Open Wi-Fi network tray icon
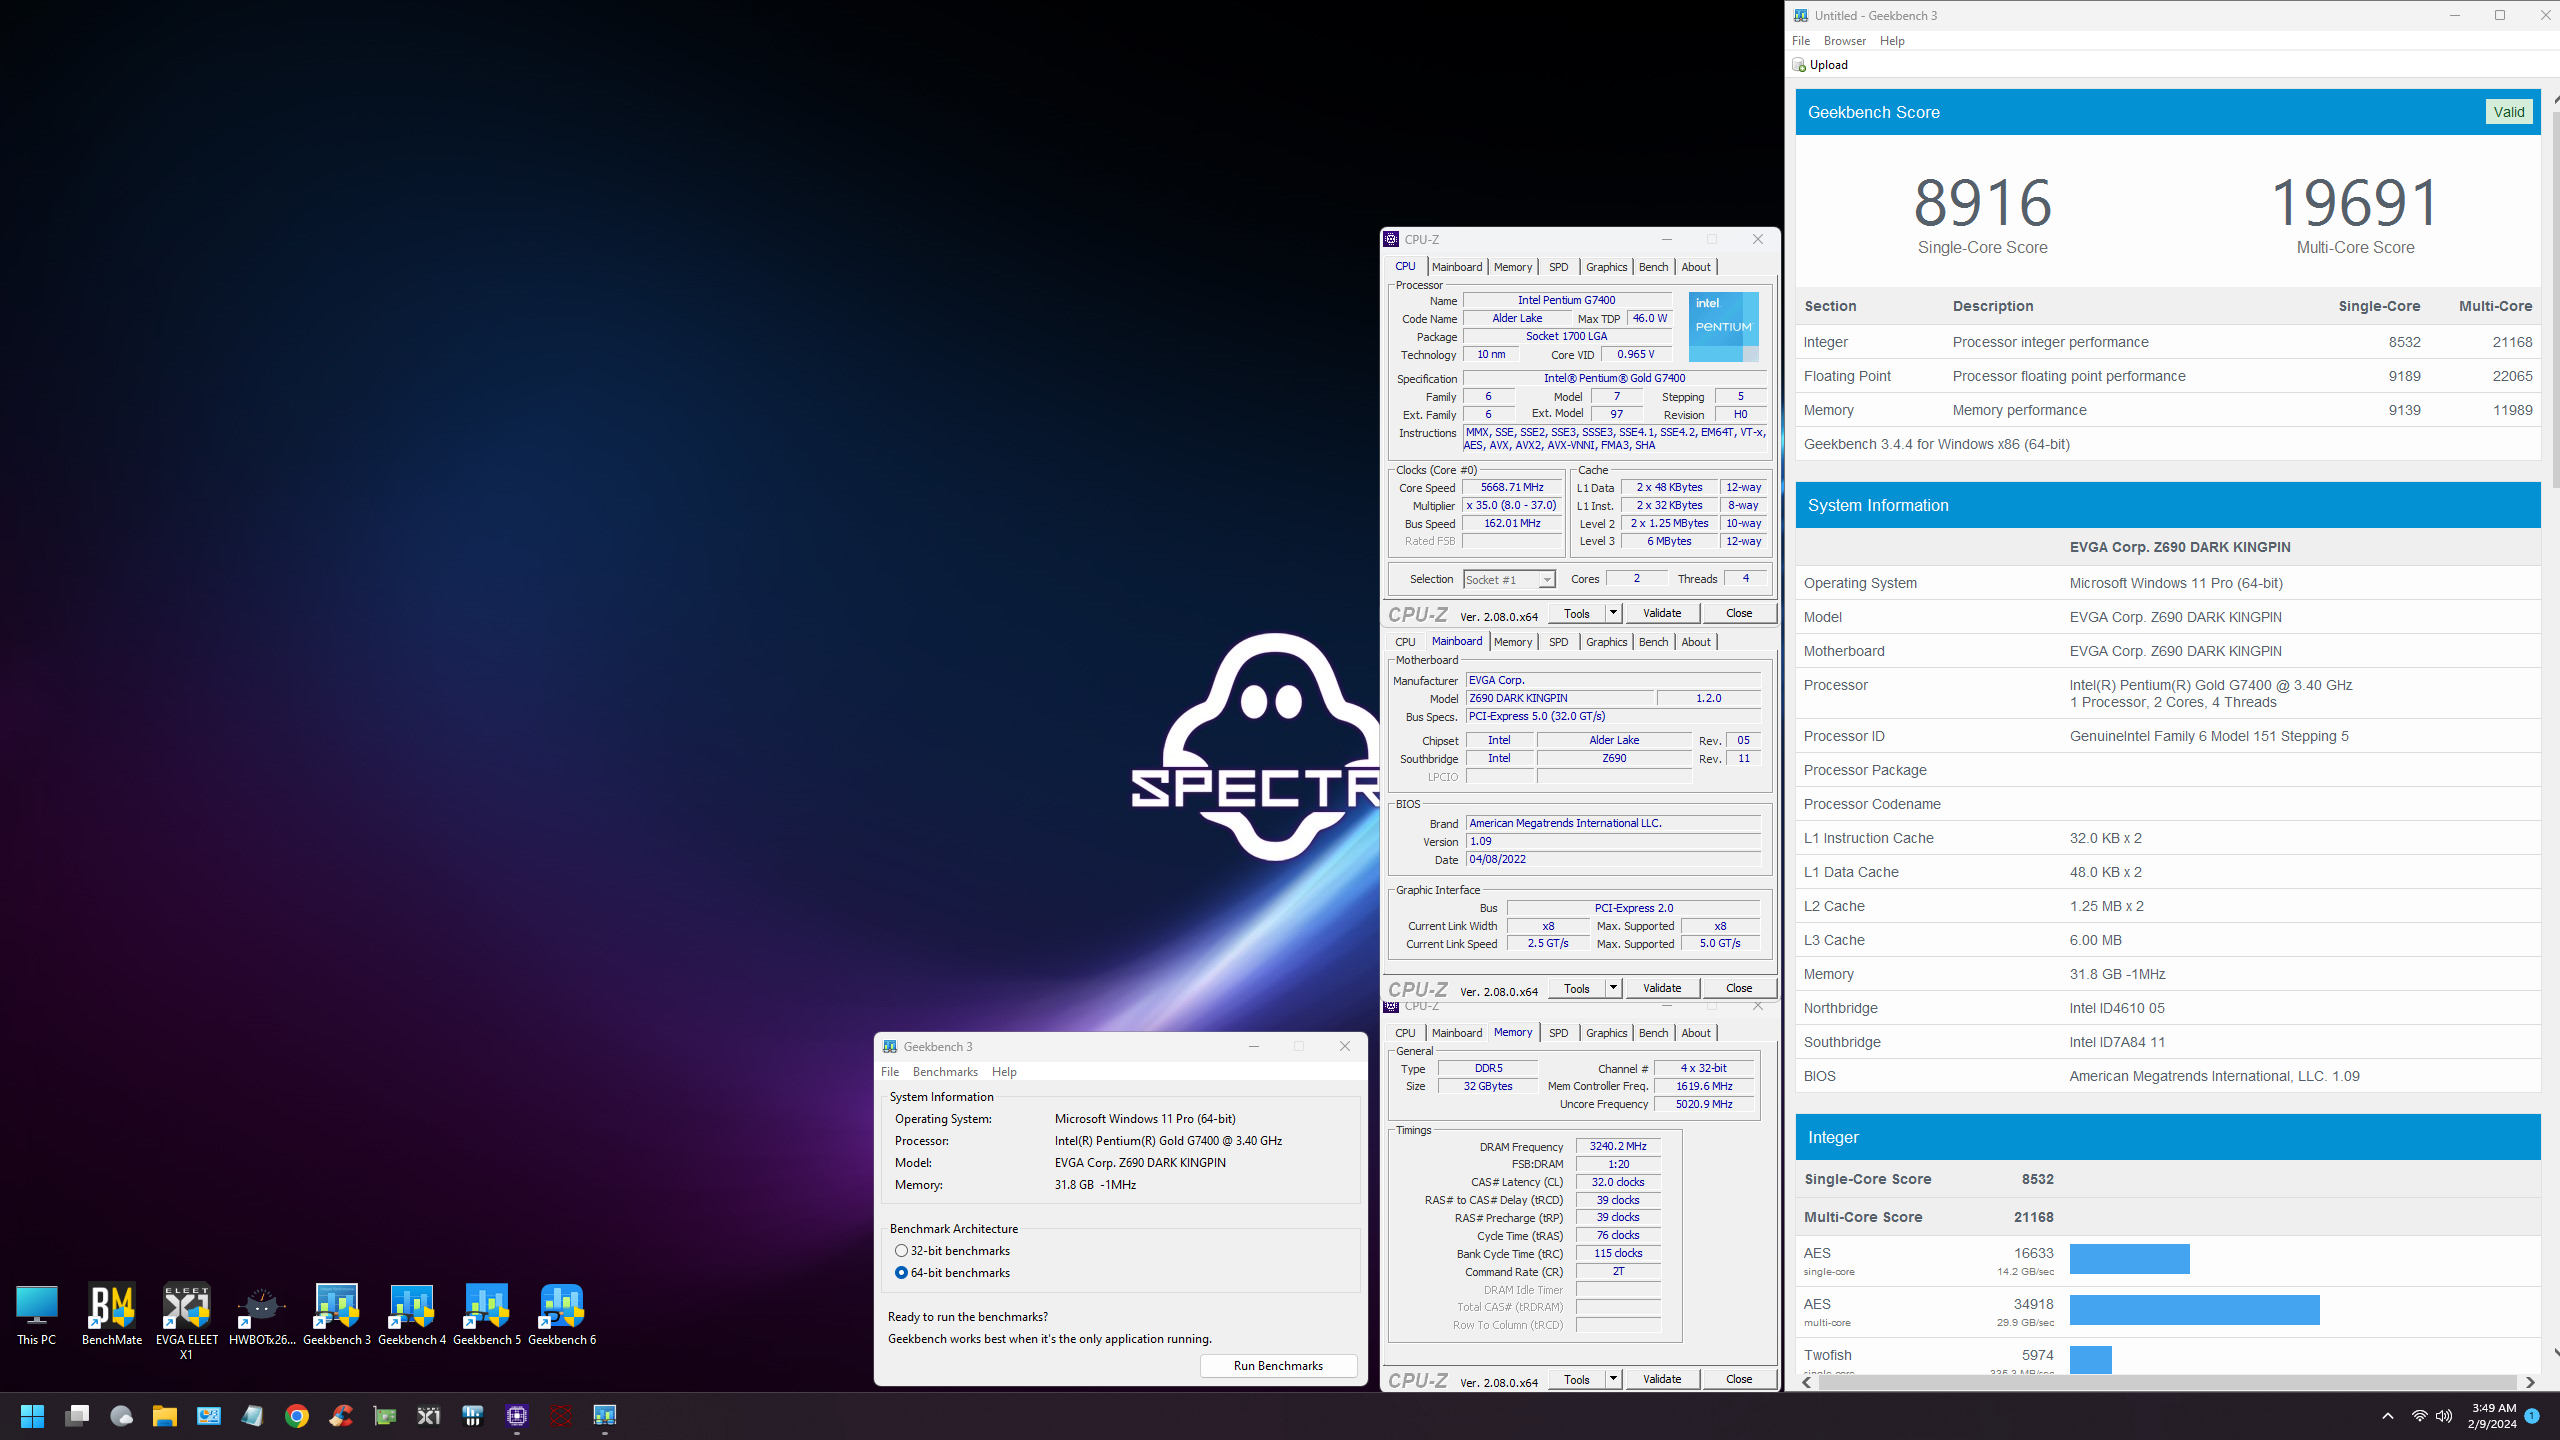This screenshot has height=1440, width=2560. 2419,1416
